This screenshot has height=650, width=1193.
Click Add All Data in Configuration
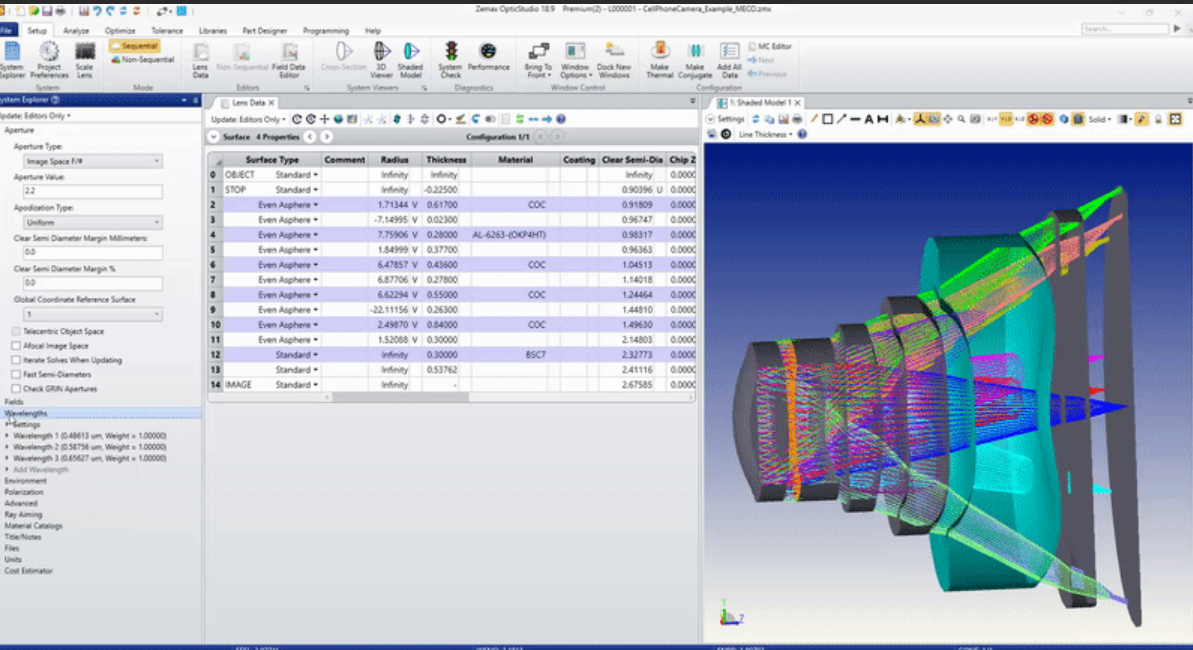coord(729,60)
